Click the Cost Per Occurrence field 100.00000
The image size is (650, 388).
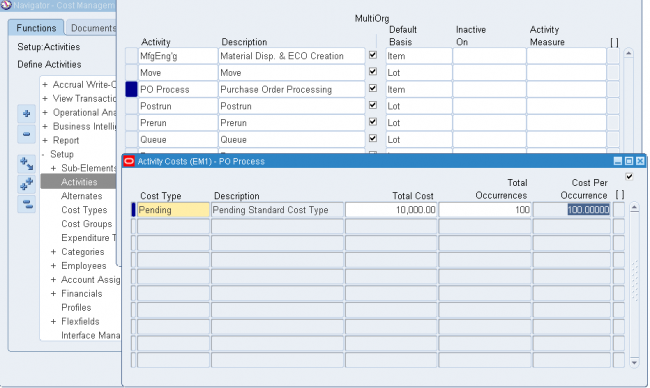click(572, 210)
